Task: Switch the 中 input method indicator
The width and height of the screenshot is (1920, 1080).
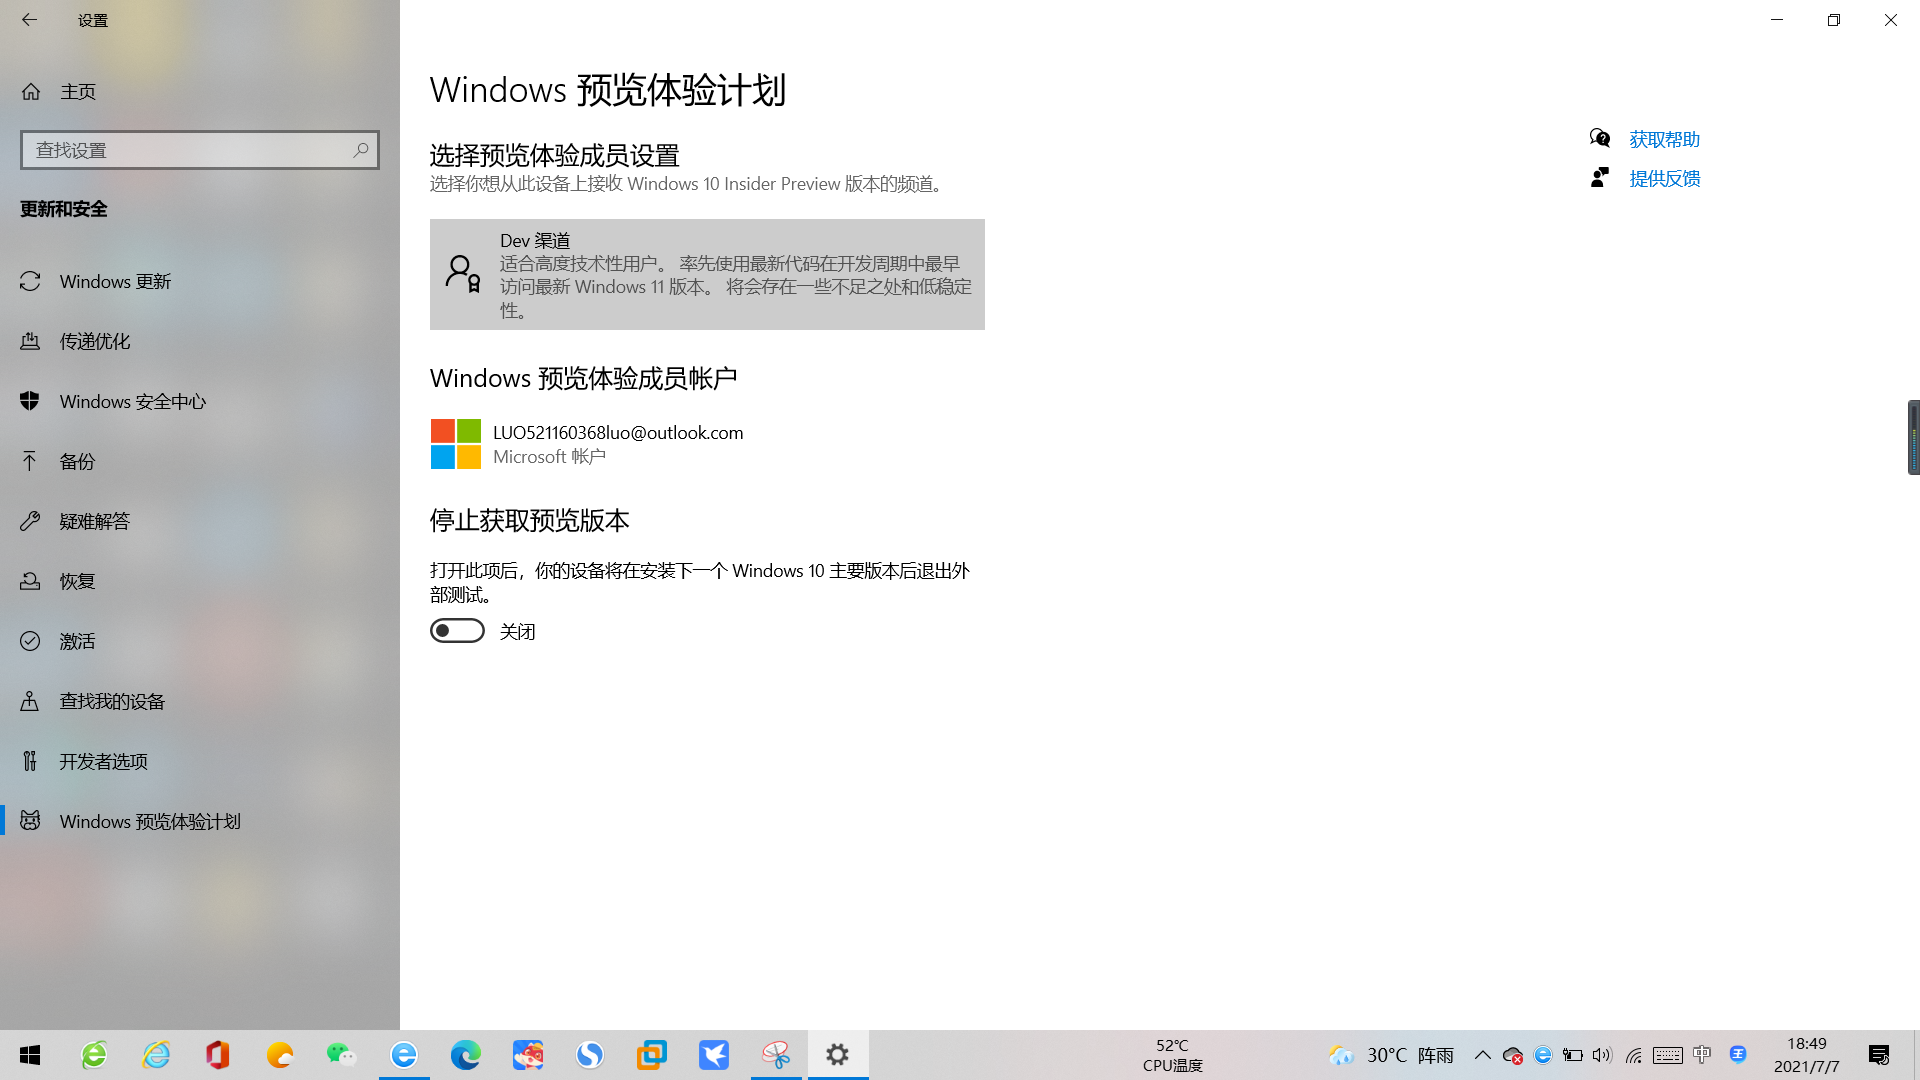Action: [1702, 1055]
